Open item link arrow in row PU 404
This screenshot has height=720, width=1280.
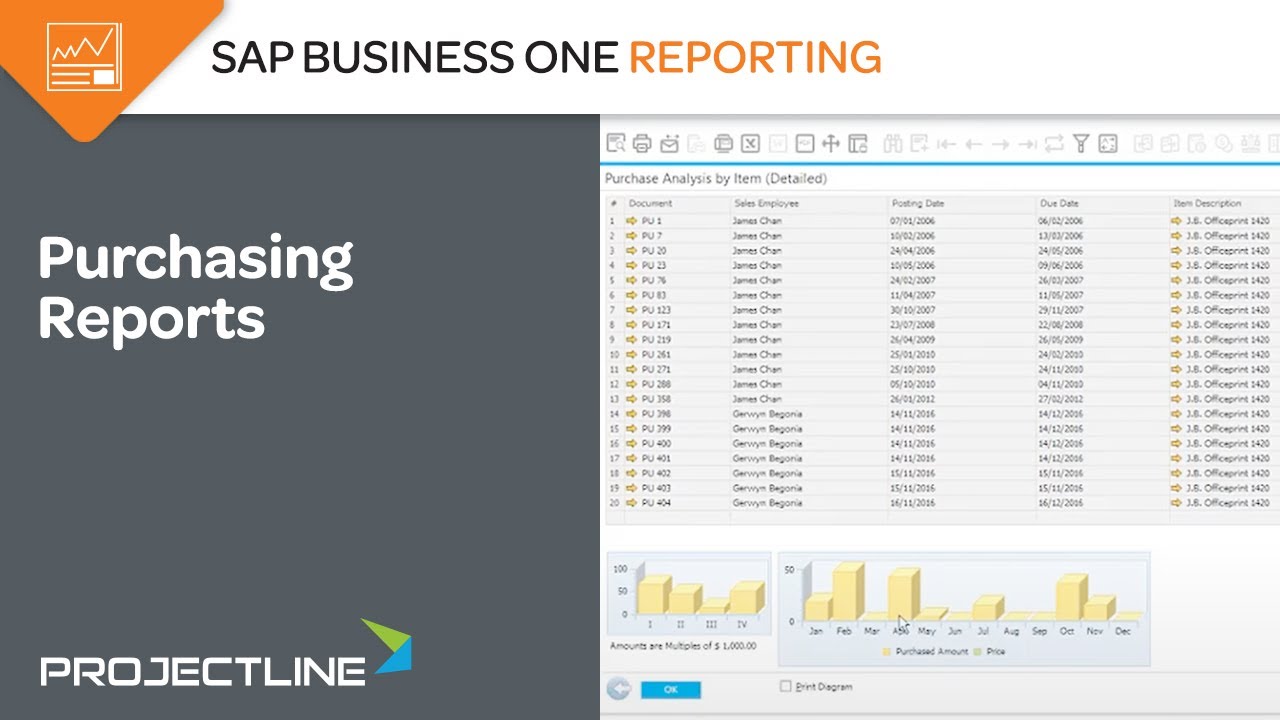1177,503
